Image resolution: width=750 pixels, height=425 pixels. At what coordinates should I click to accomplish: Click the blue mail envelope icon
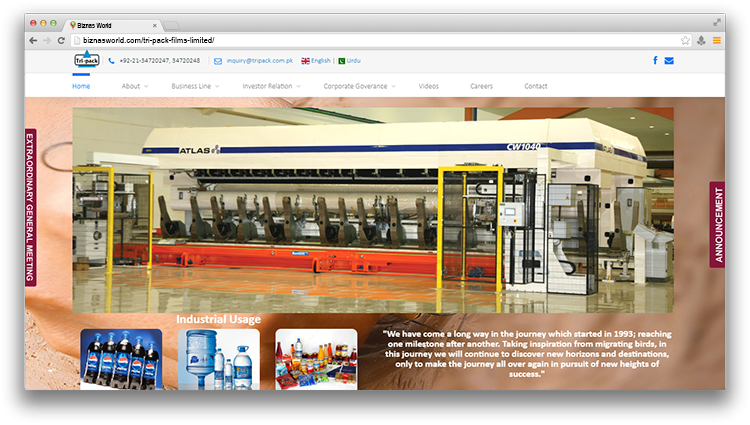click(x=669, y=60)
